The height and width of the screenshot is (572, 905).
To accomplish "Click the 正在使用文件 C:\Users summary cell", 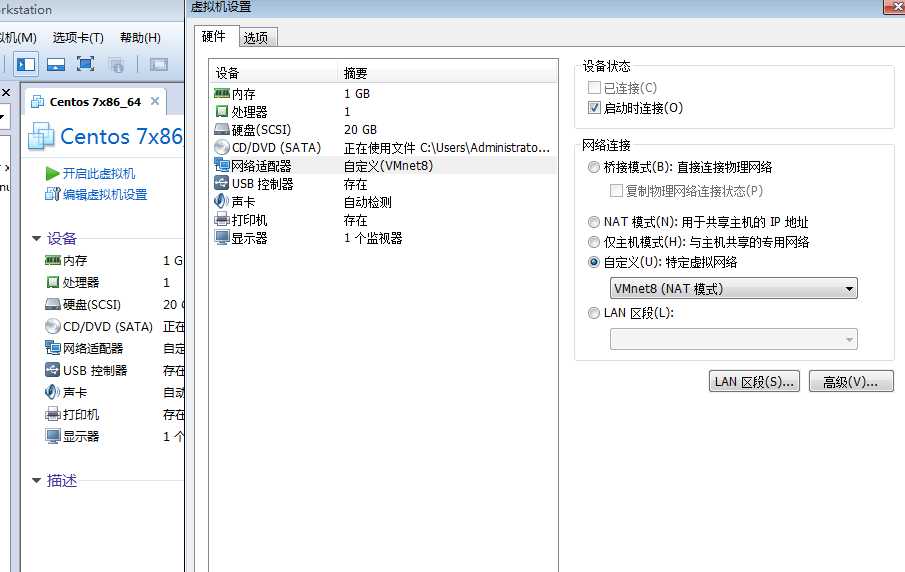I will click(x=447, y=148).
